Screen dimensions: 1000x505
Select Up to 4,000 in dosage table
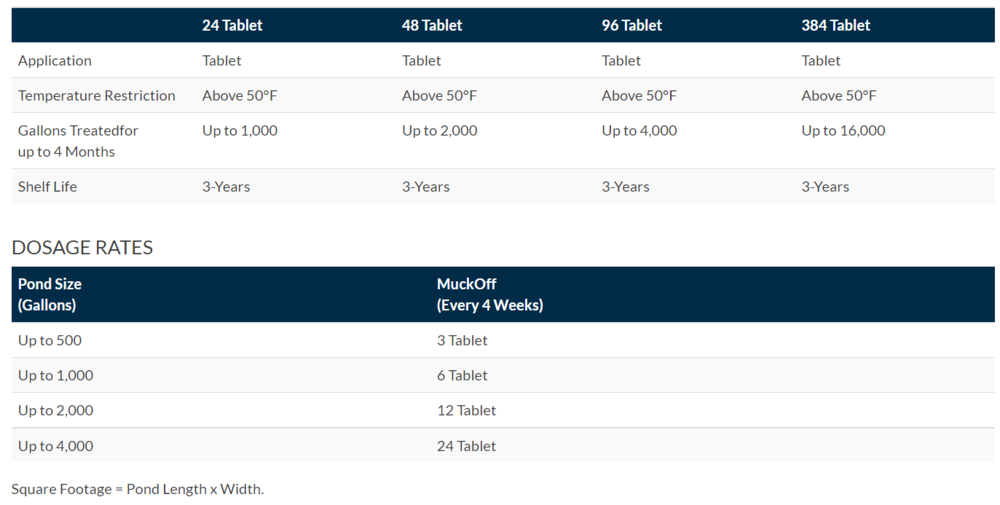[55, 446]
